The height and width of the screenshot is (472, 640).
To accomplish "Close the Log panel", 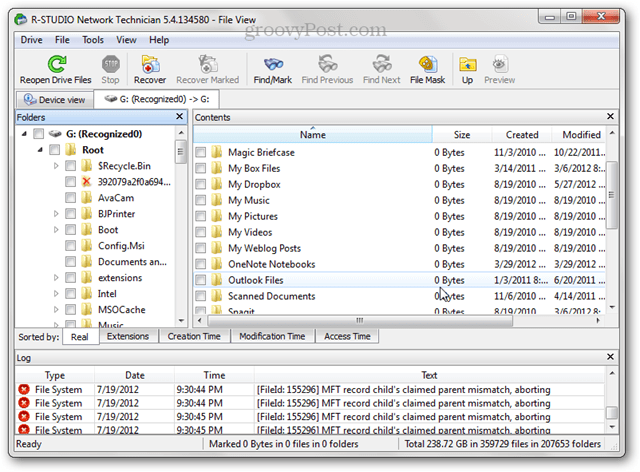I will pyautogui.click(x=610, y=357).
